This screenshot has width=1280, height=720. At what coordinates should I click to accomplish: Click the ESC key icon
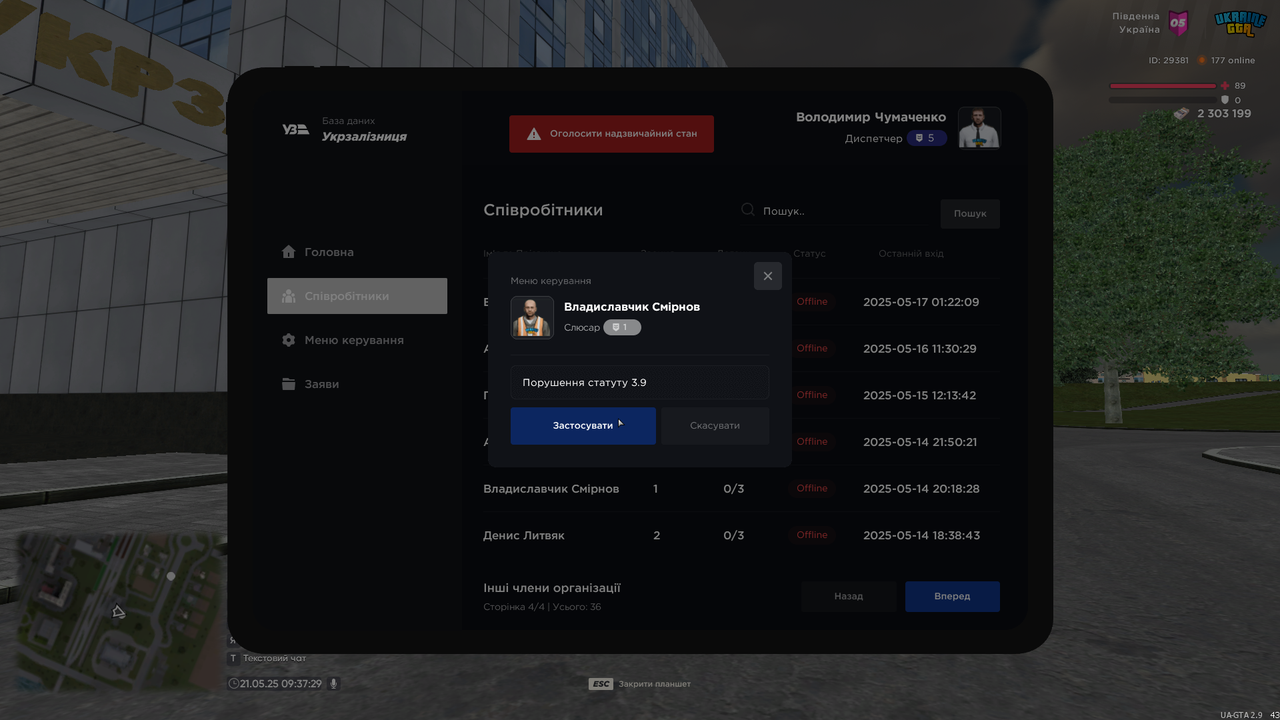[601, 684]
